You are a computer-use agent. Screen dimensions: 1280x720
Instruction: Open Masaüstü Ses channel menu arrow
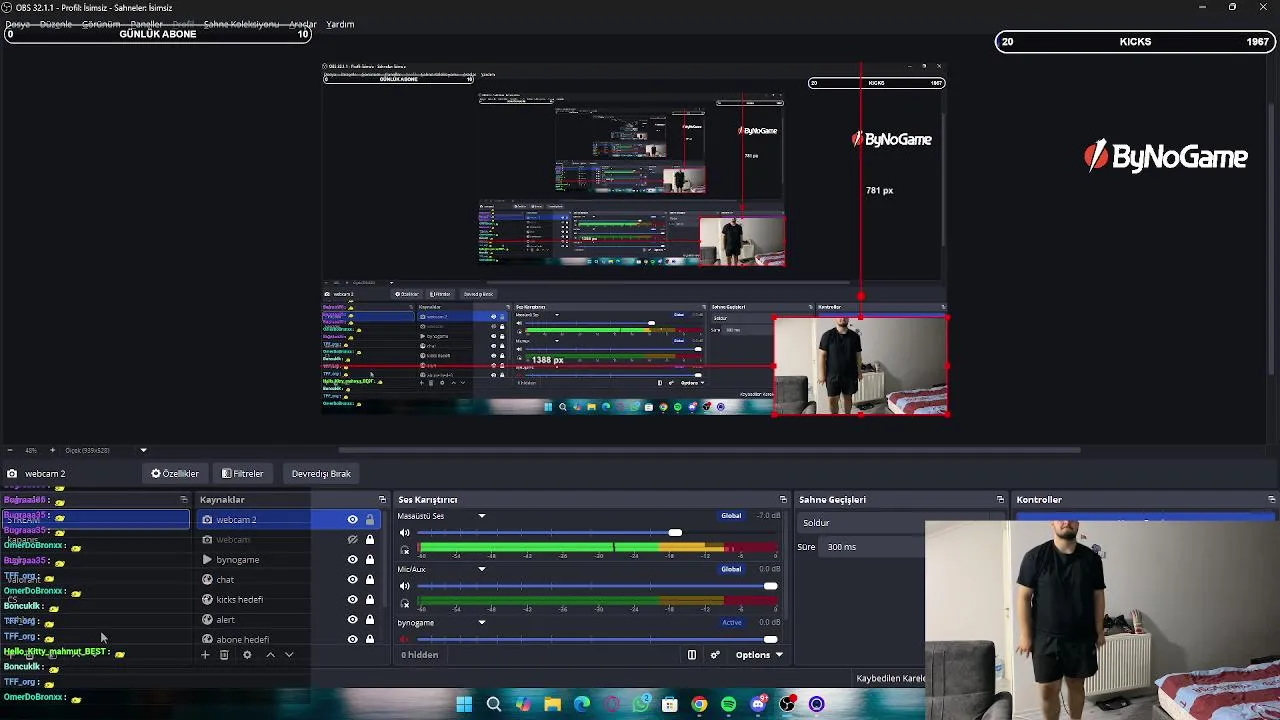click(x=481, y=516)
